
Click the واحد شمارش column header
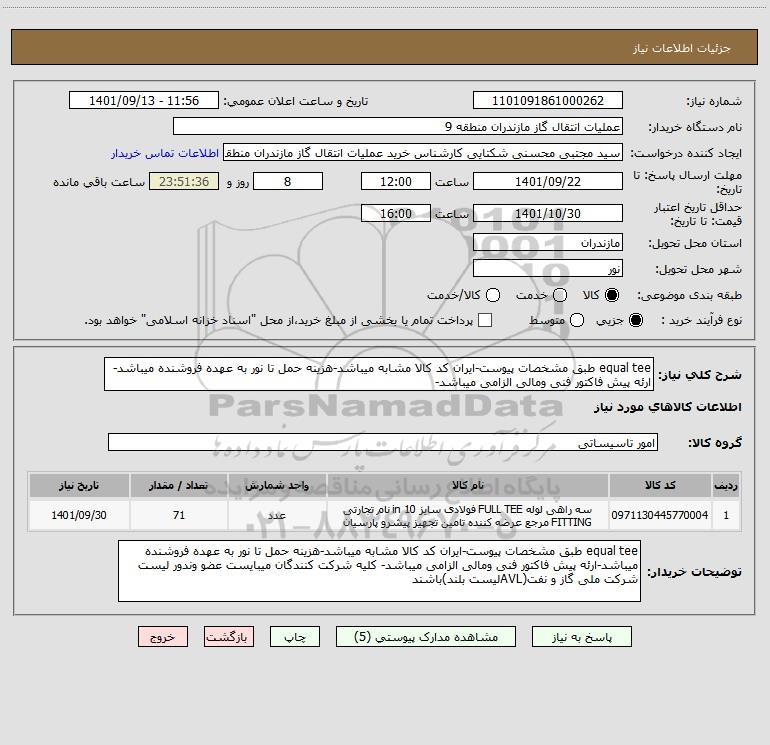(277, 485)
